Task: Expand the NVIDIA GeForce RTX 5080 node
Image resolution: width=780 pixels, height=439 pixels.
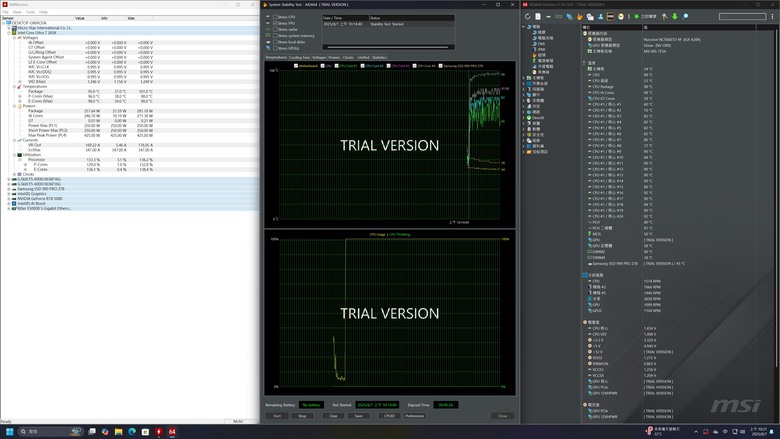Action: [x=8, y=198]
